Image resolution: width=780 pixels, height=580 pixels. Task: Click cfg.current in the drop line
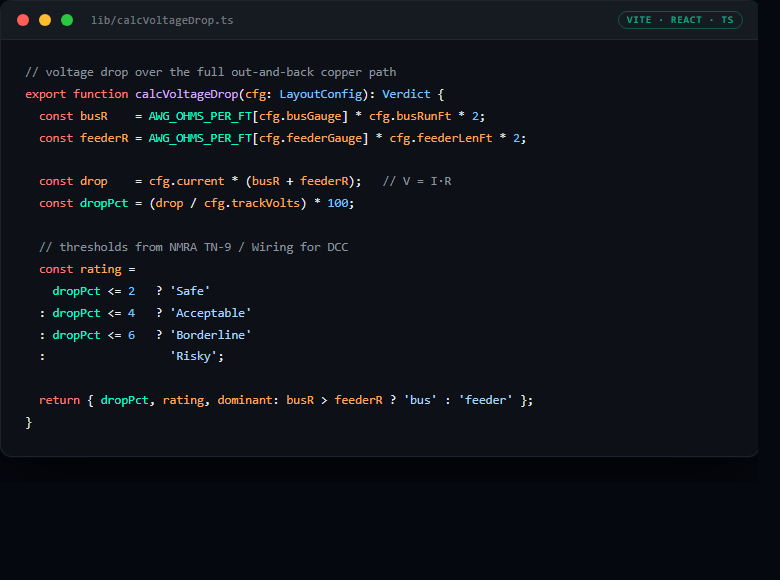coord(187,181)
